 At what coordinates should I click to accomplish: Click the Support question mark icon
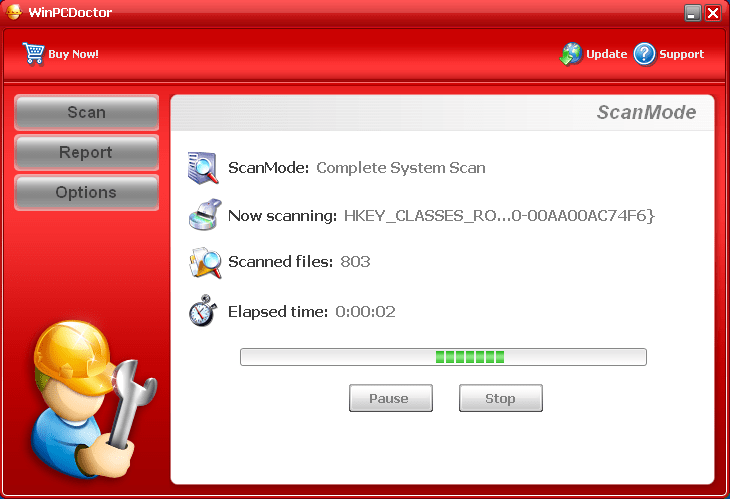[644, 54]
